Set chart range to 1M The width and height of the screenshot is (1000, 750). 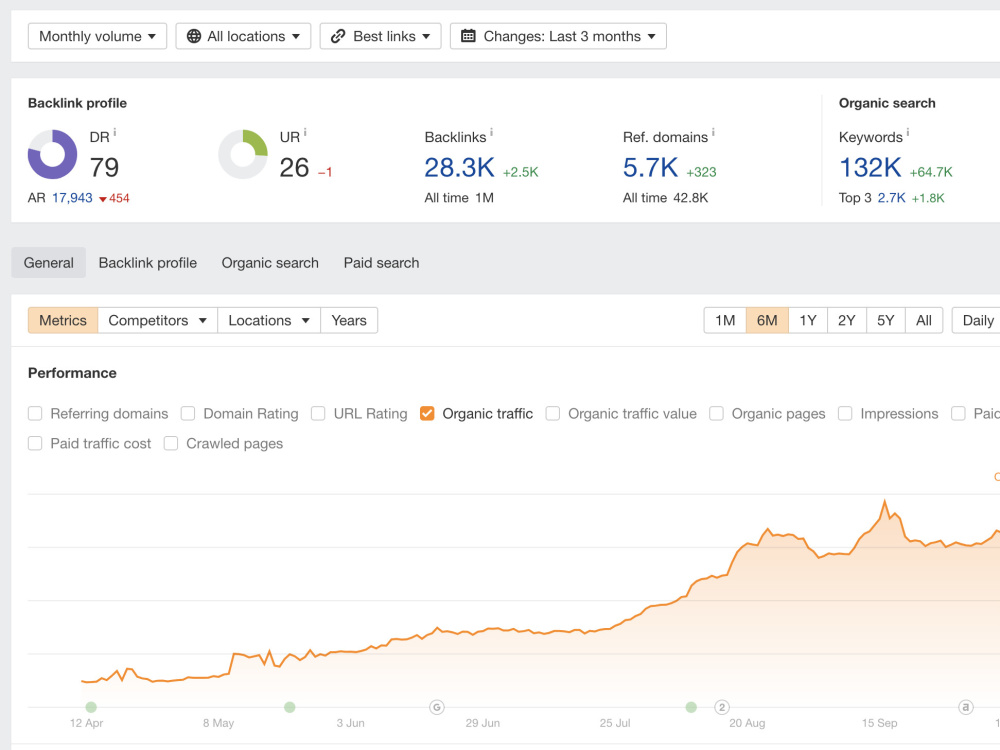pyautogui.click(x=725, y=320)
